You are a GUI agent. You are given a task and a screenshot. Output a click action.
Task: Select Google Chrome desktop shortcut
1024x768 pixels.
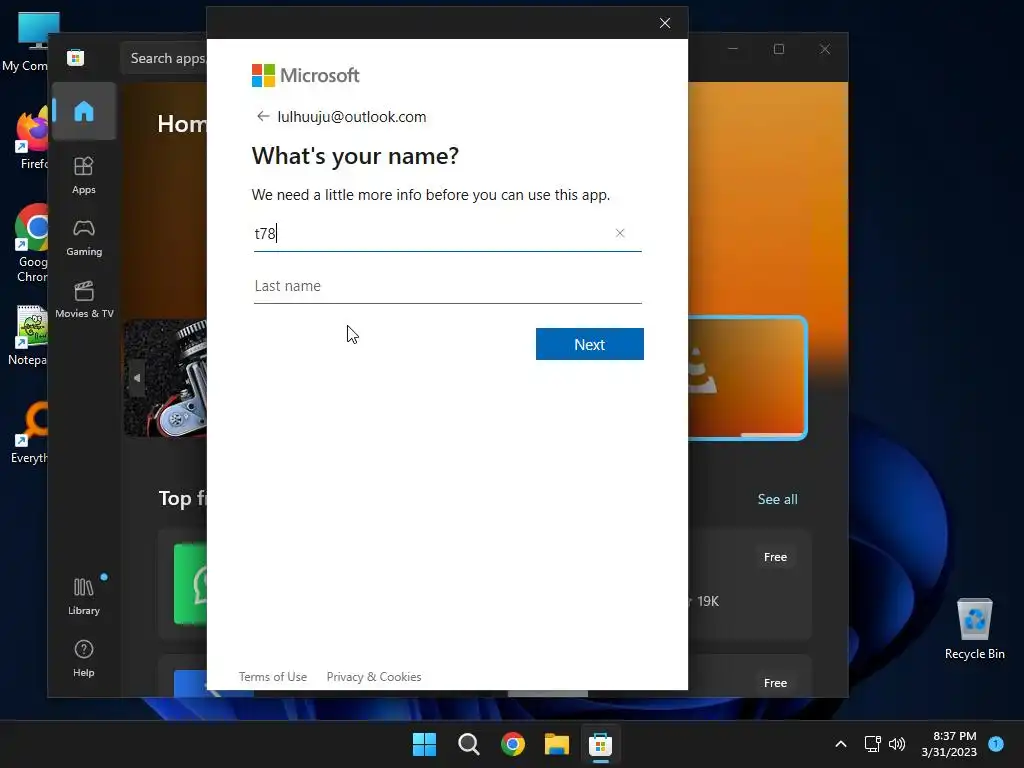click(31, 243)
